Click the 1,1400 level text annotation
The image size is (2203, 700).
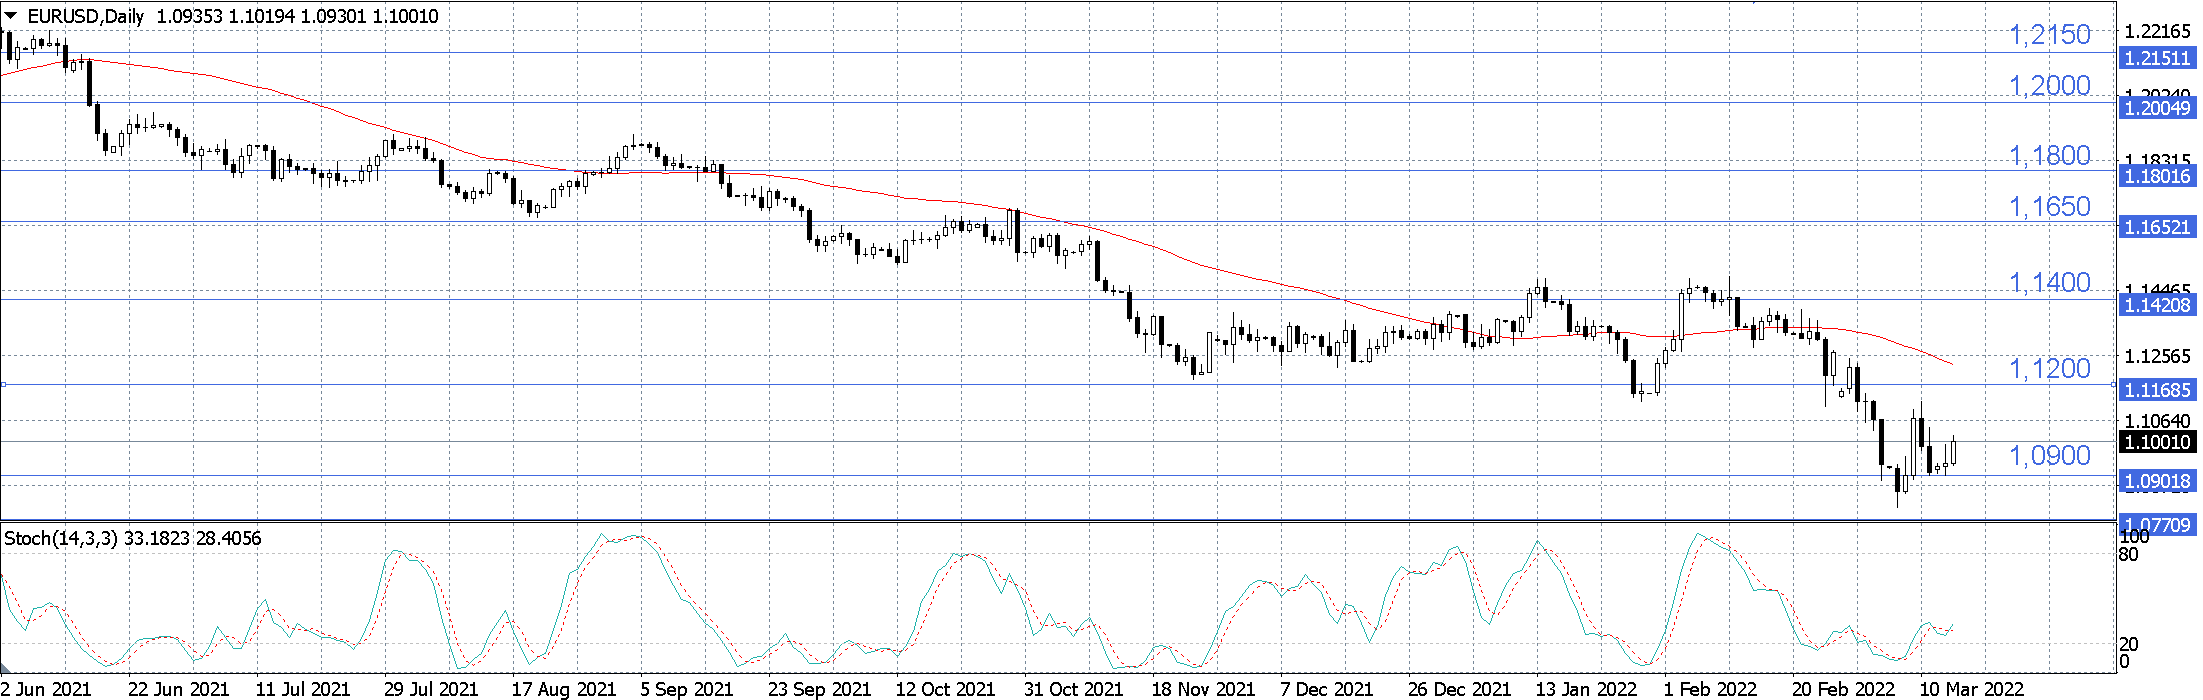tap(2050, 283)
